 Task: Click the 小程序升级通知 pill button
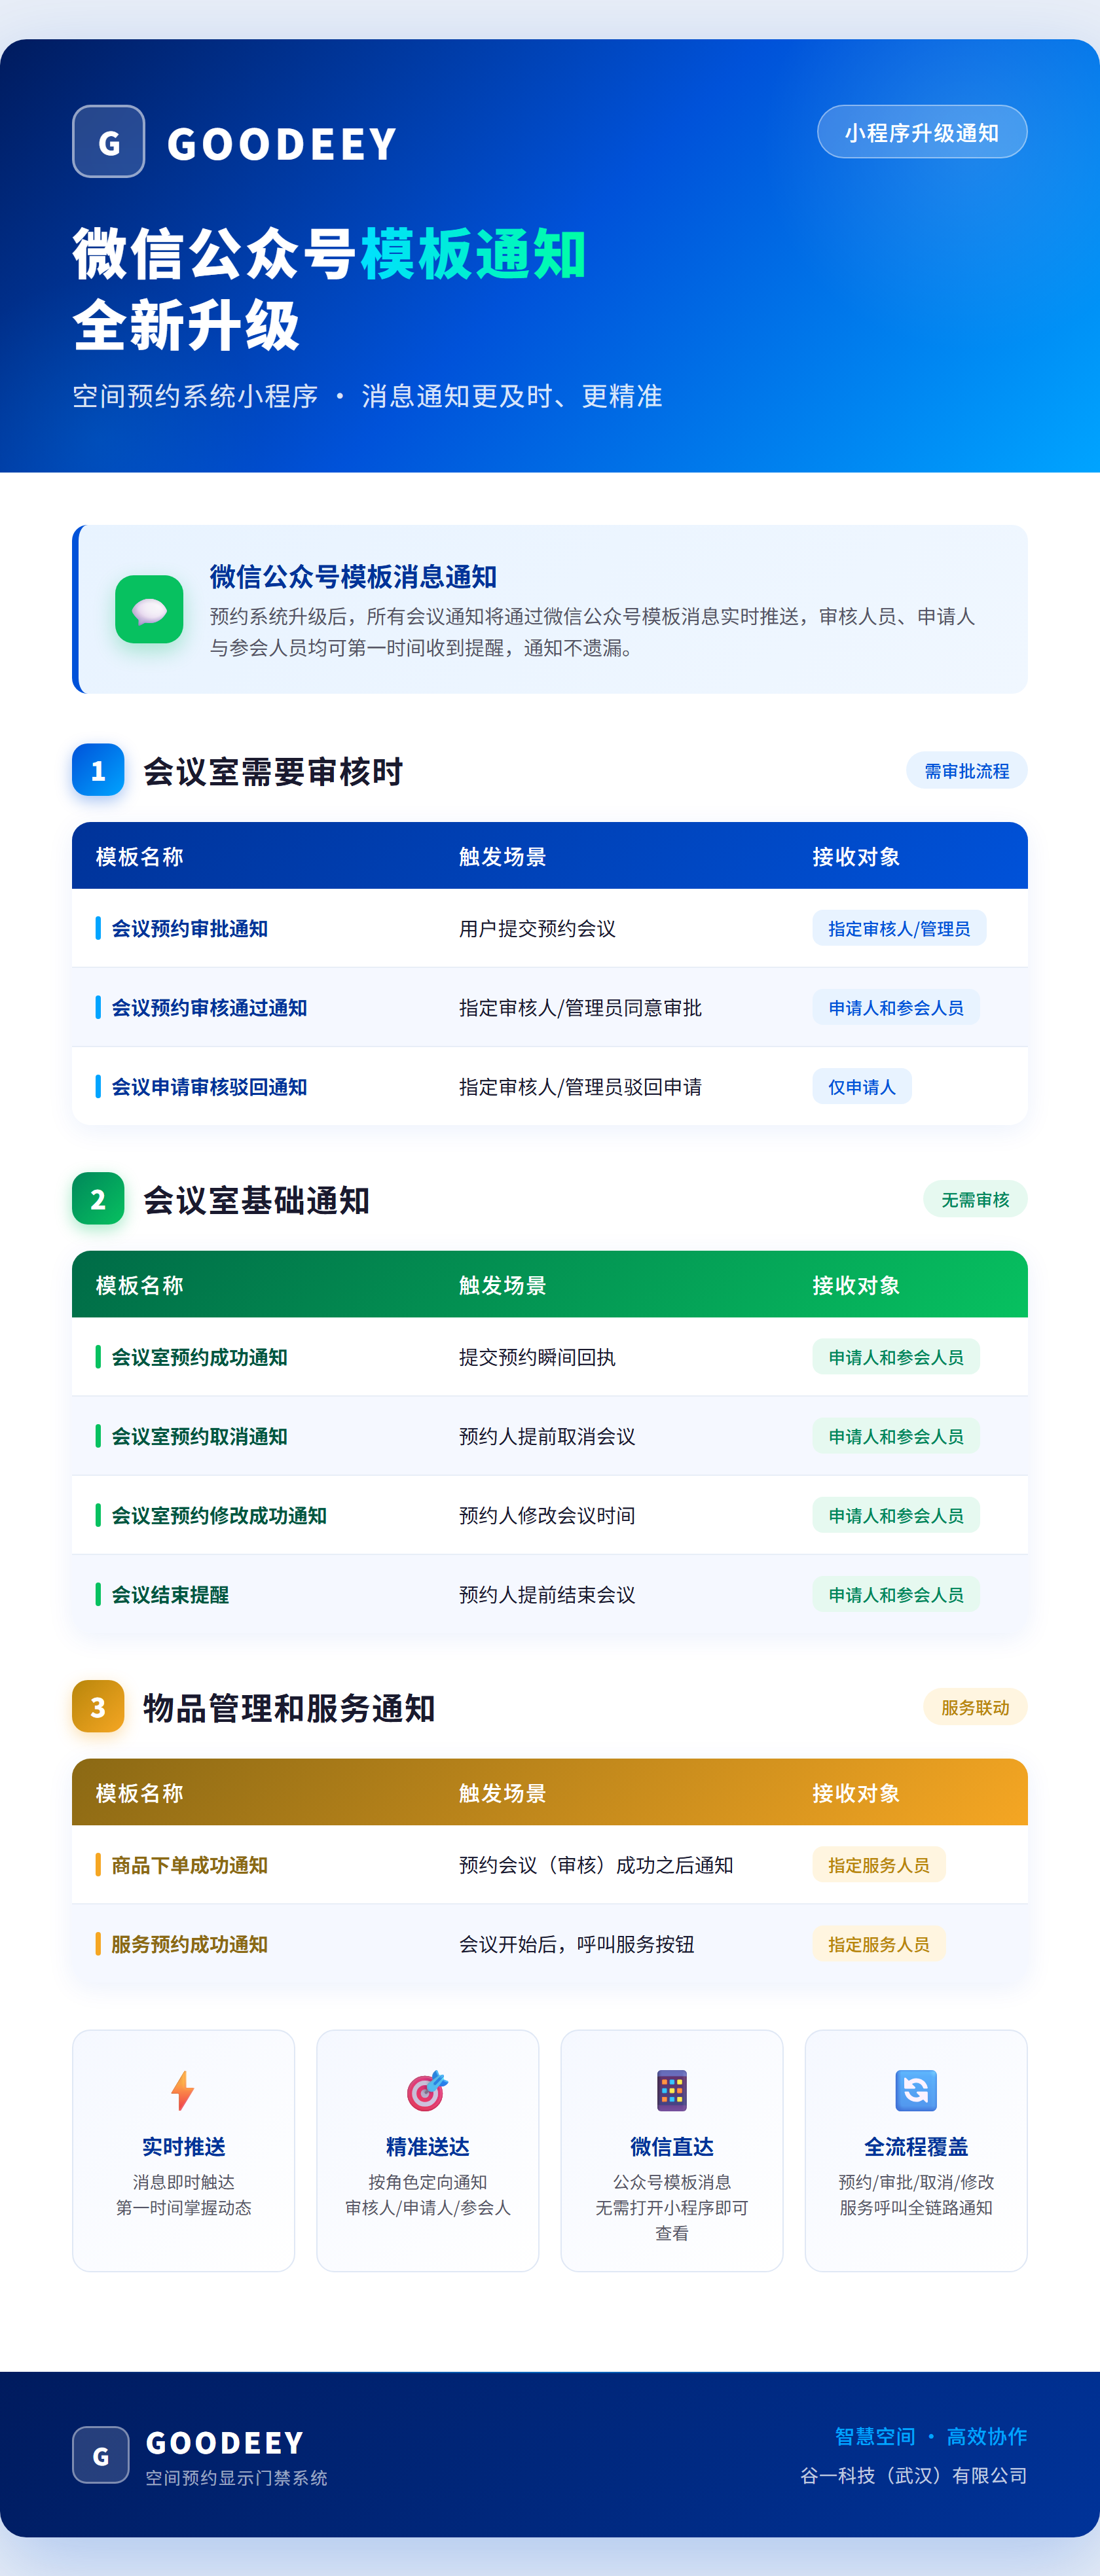click(922, 132)
